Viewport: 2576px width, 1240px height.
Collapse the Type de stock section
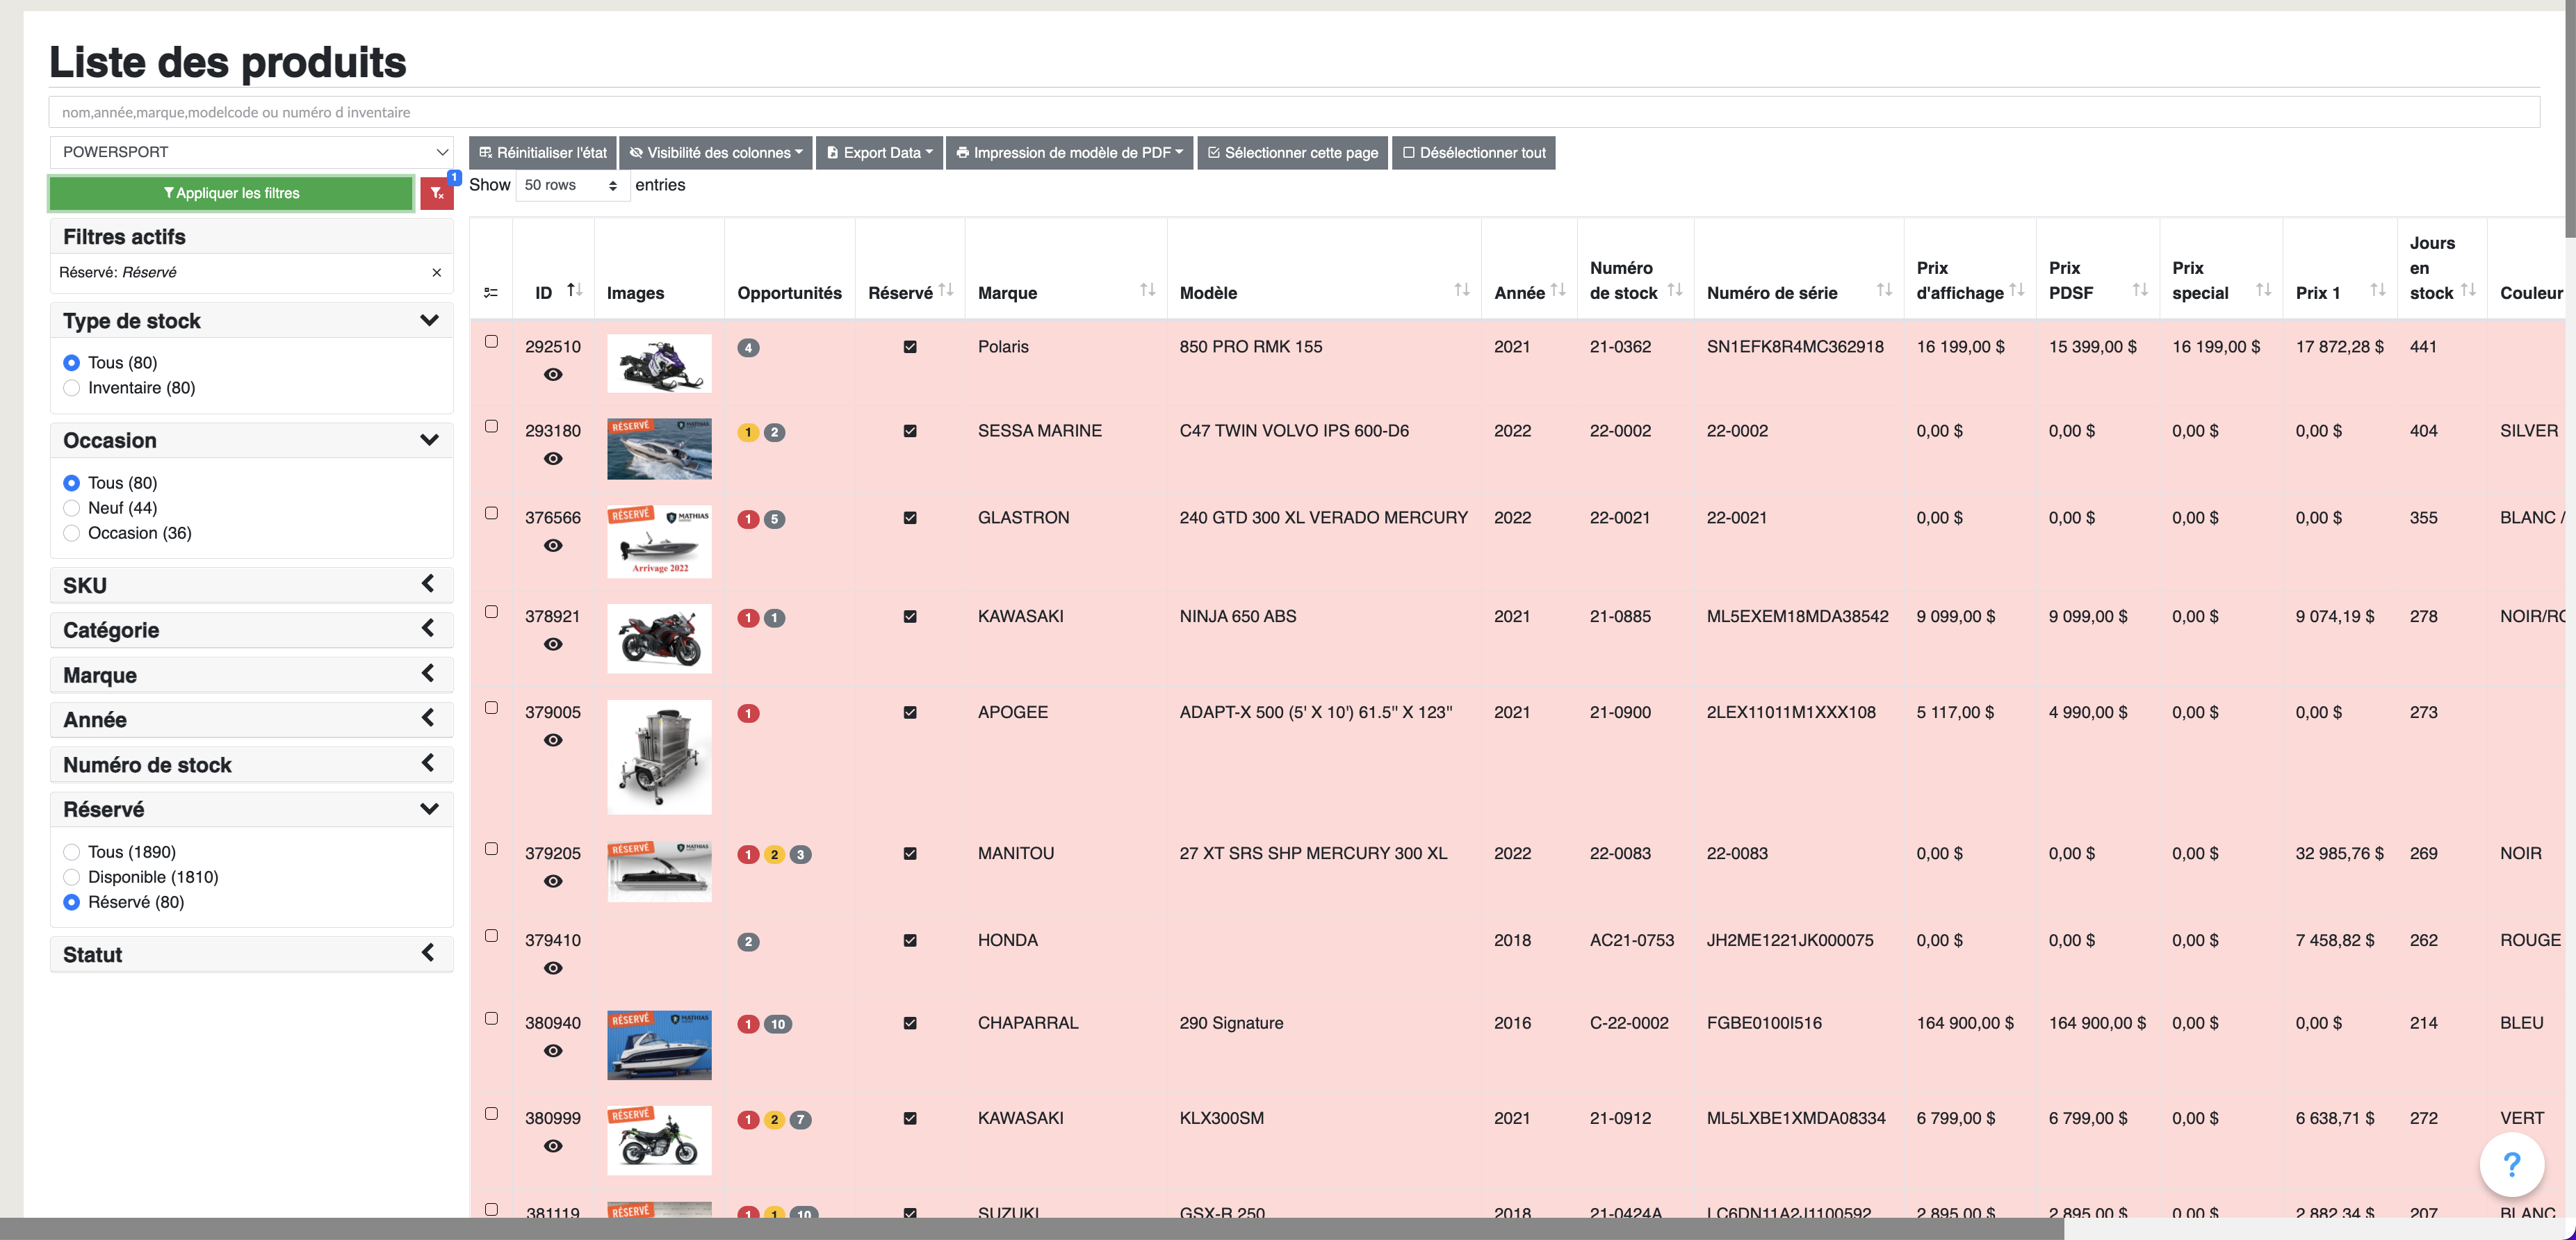click(x=429, y=320)
